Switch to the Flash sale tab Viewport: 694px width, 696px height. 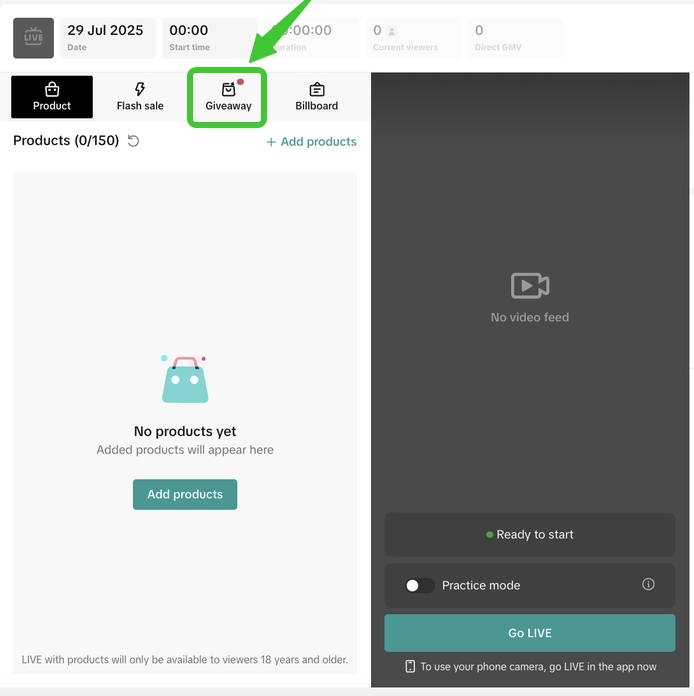(x=140, y=97)
